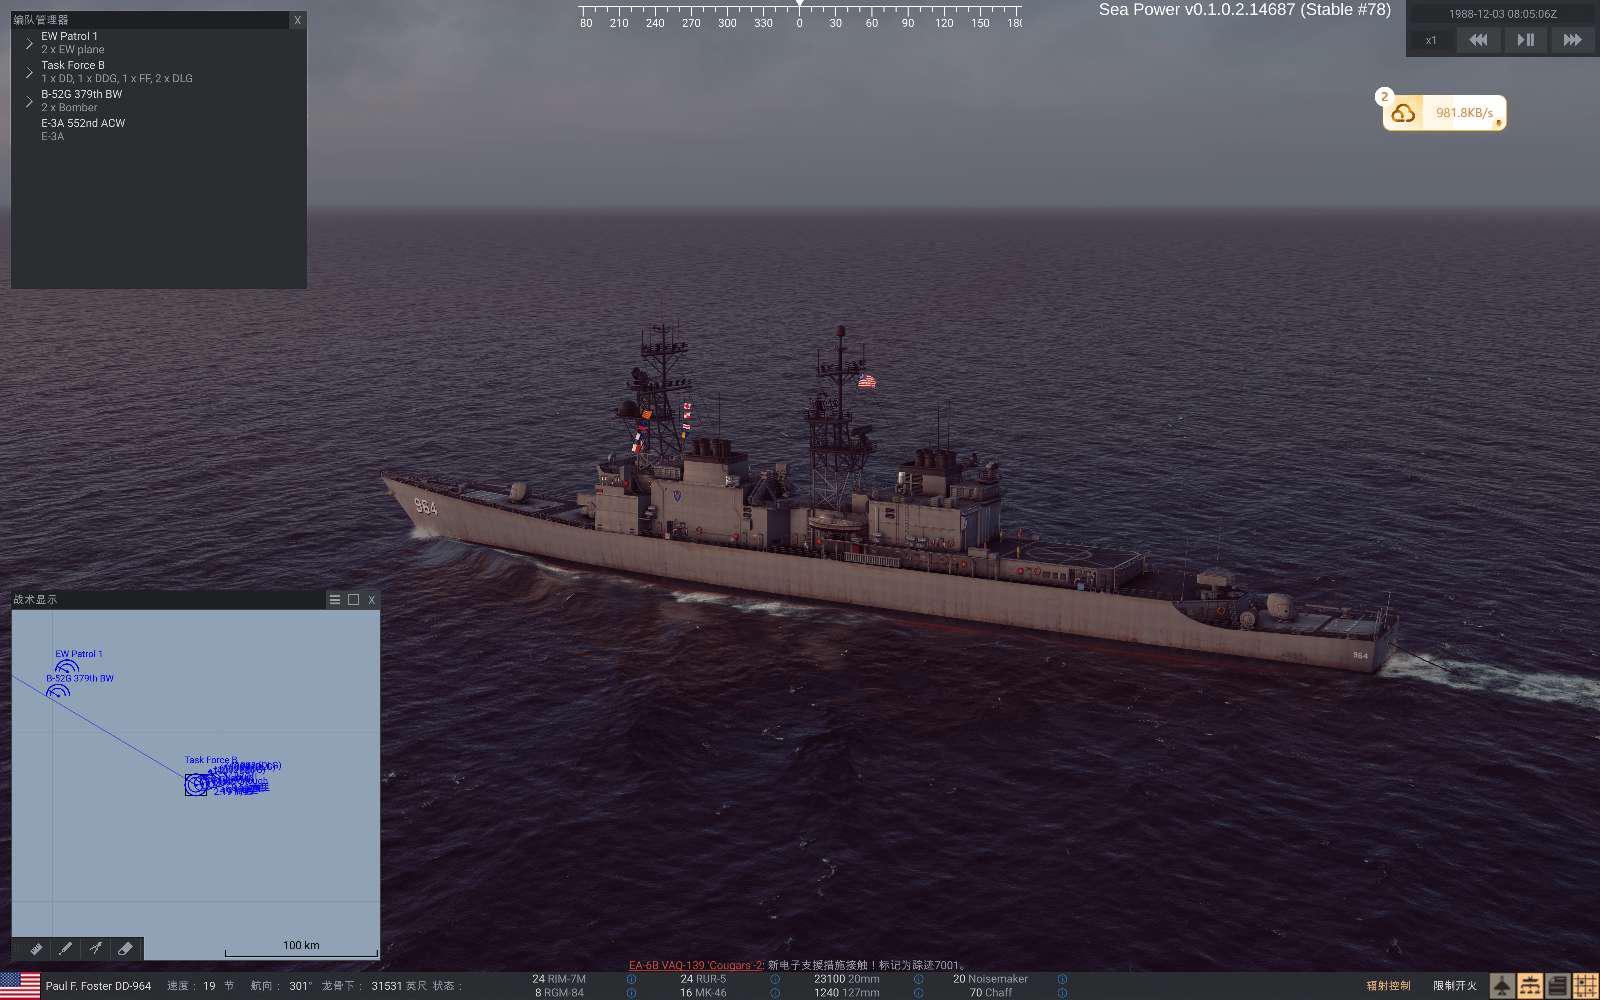Image resolution: width=1600 pixels, height=1000 pixels.
Task: Select the eraser tool on tactical map
Action: click(126, 948)
